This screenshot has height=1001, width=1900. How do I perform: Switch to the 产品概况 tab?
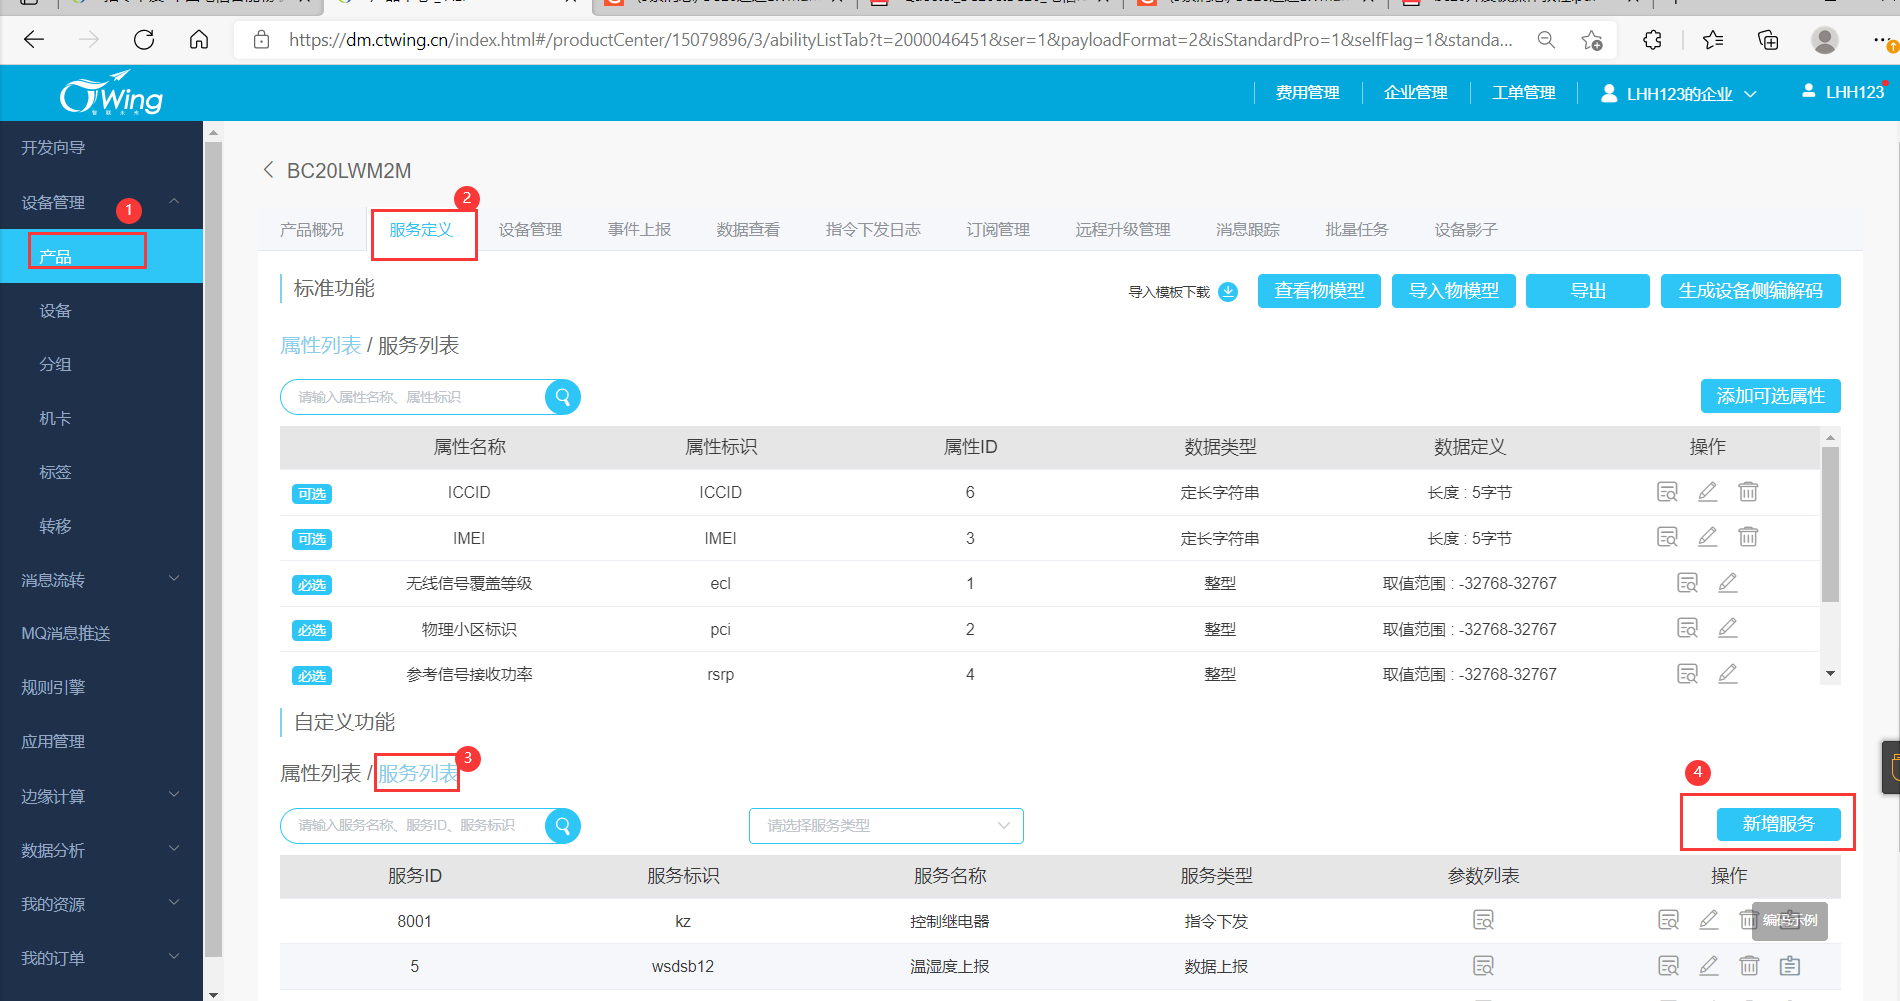312,230
